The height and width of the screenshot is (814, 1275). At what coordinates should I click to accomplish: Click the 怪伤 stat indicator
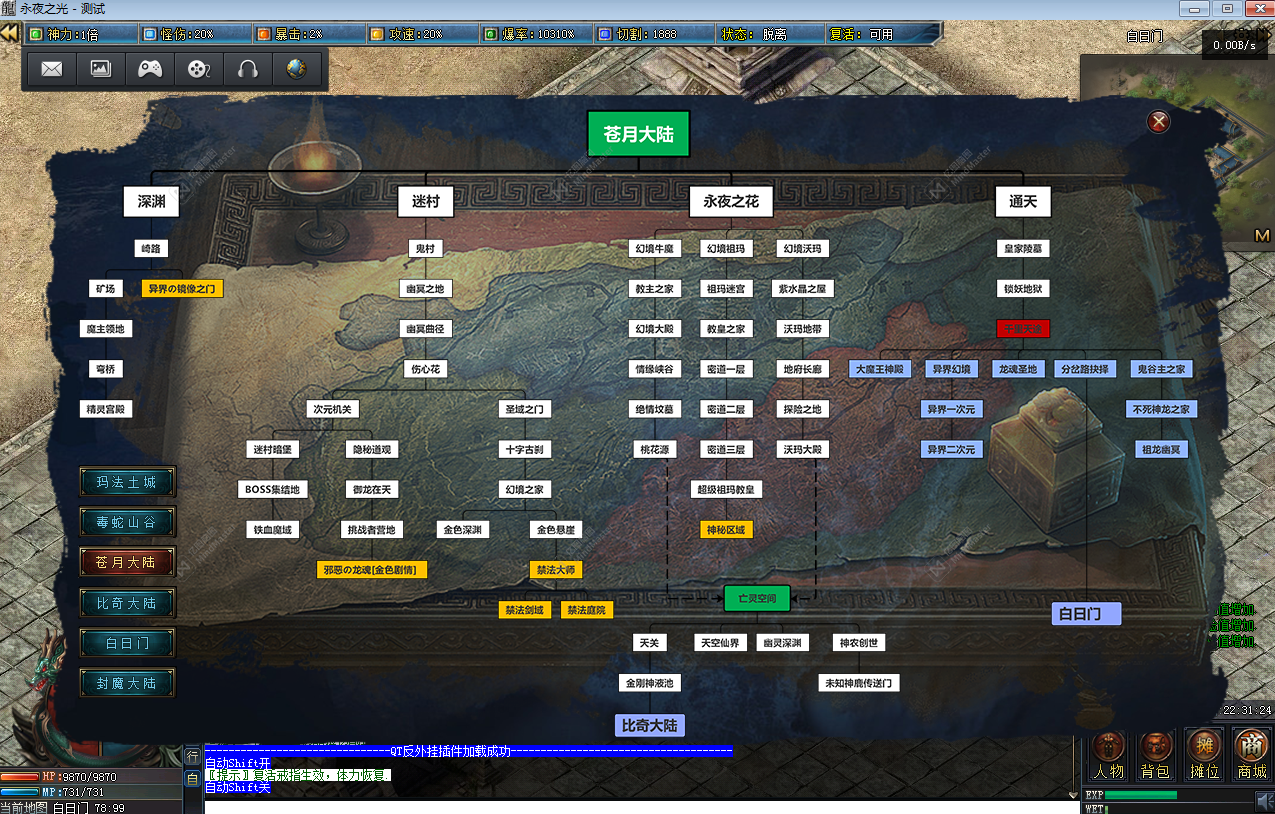195,34
